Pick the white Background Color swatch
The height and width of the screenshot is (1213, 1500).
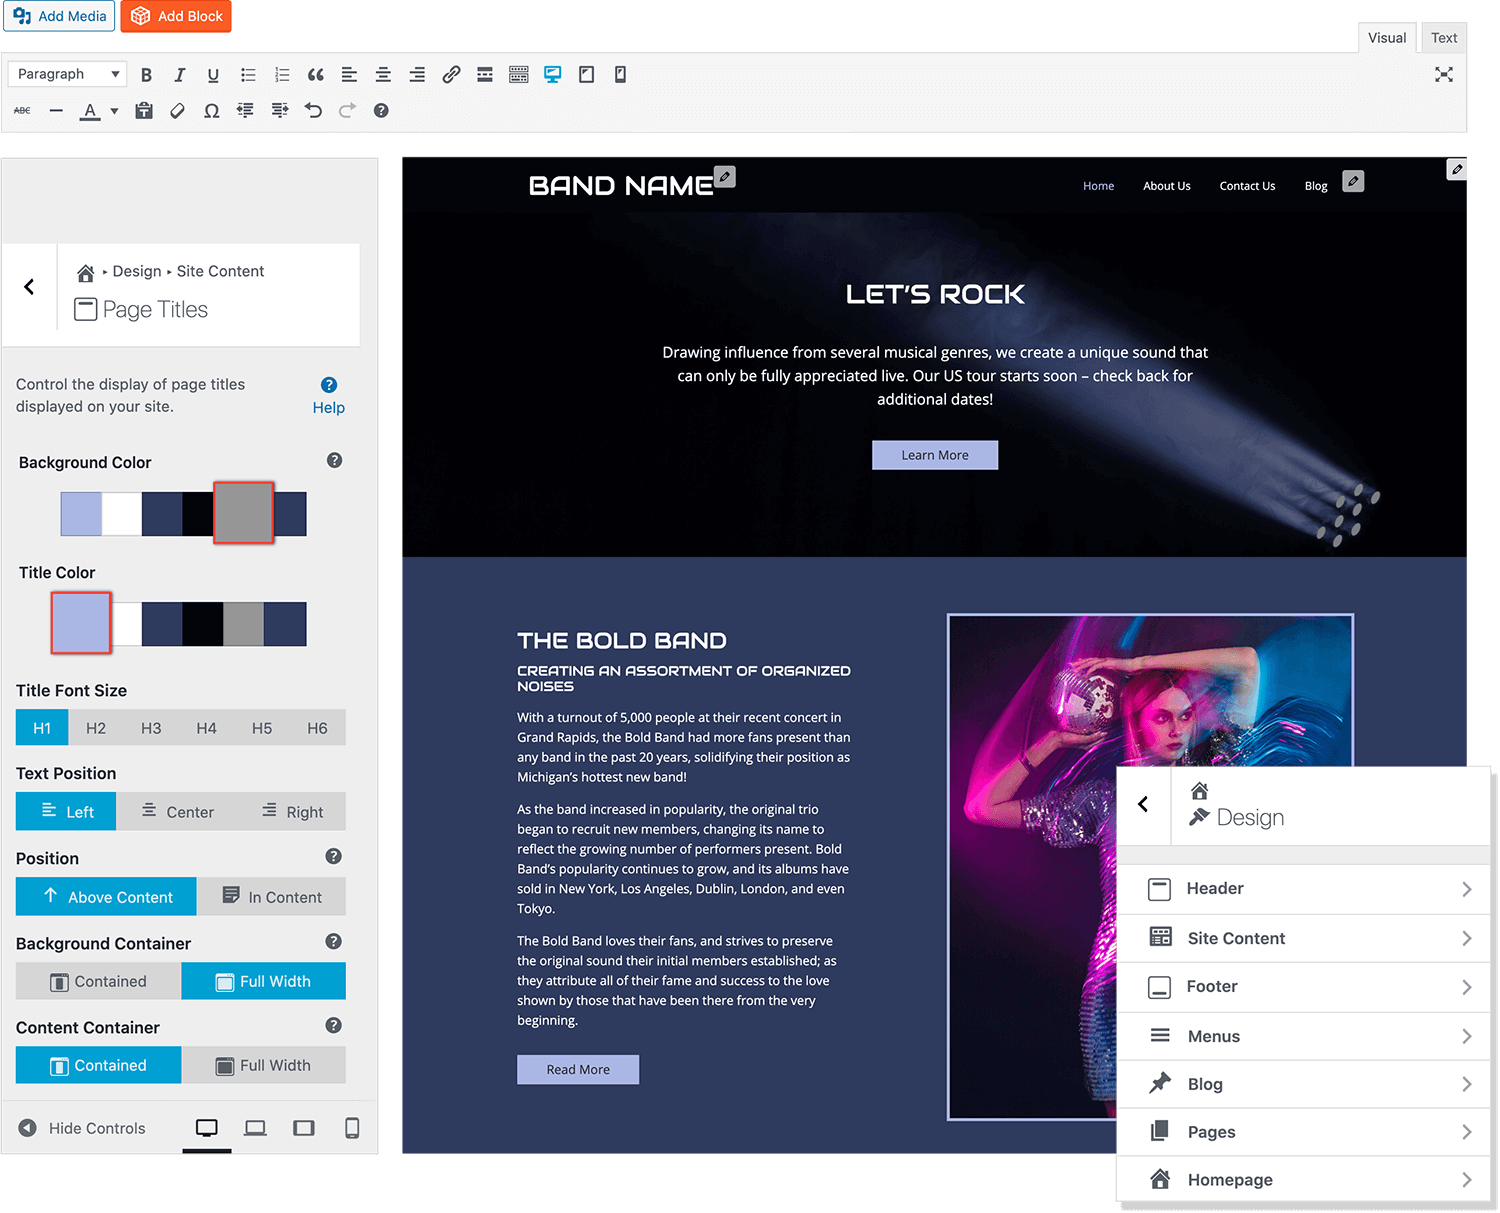point(122,514)
